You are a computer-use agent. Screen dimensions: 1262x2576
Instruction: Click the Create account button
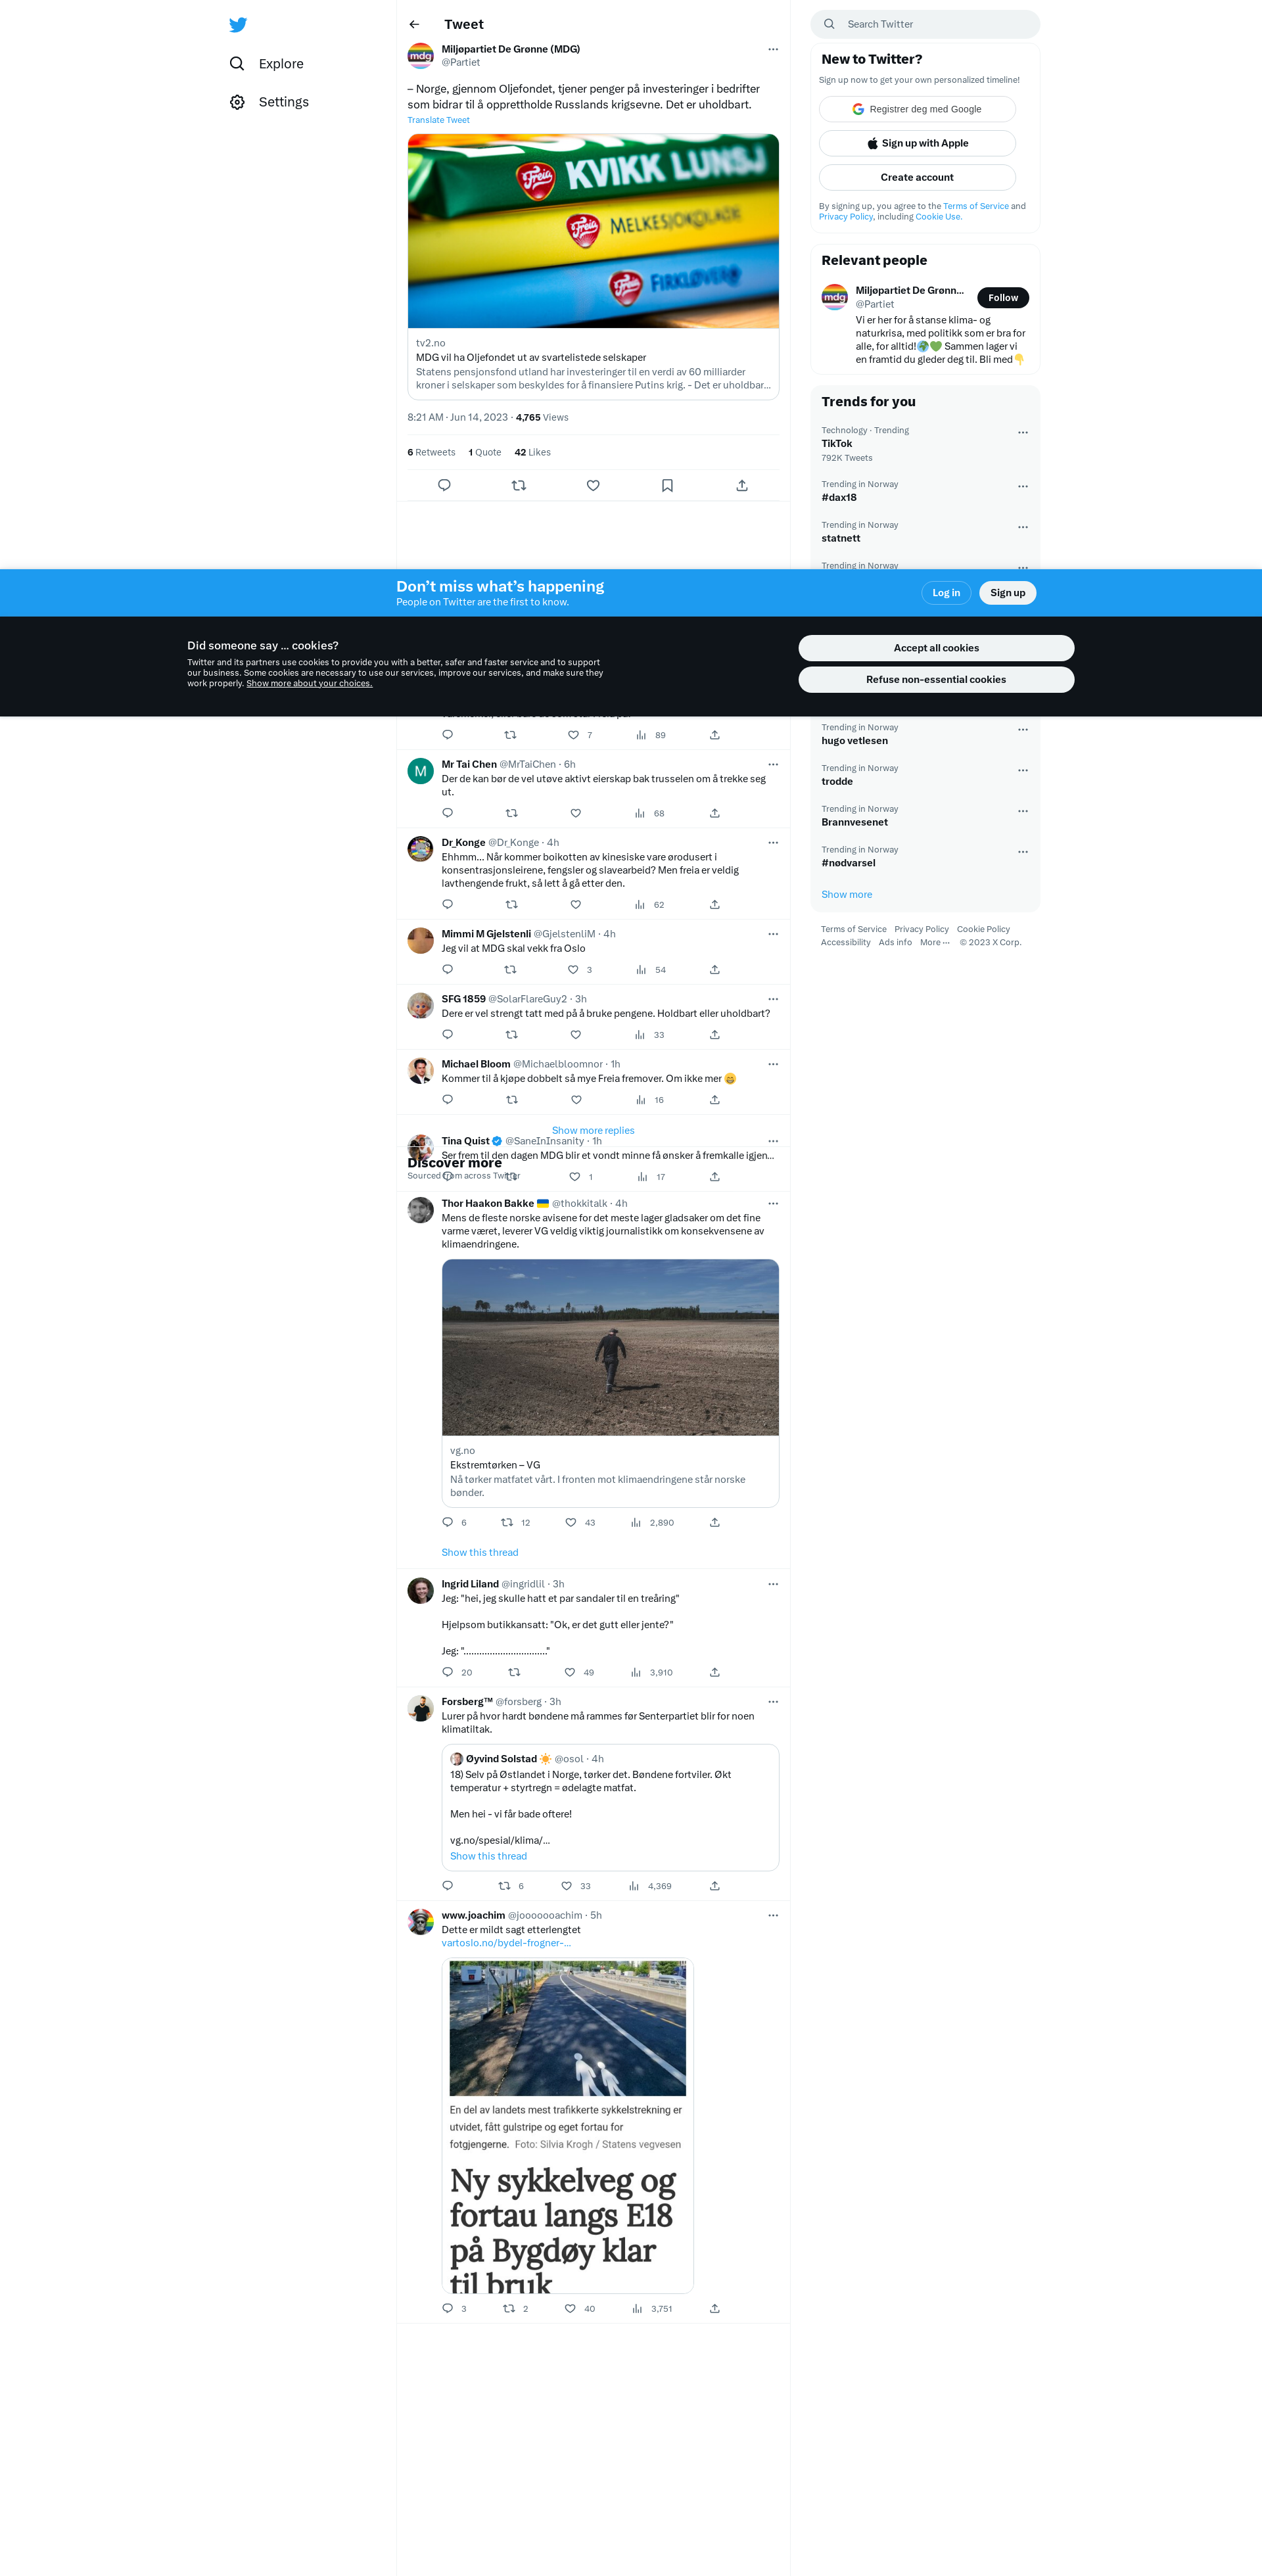917,177
